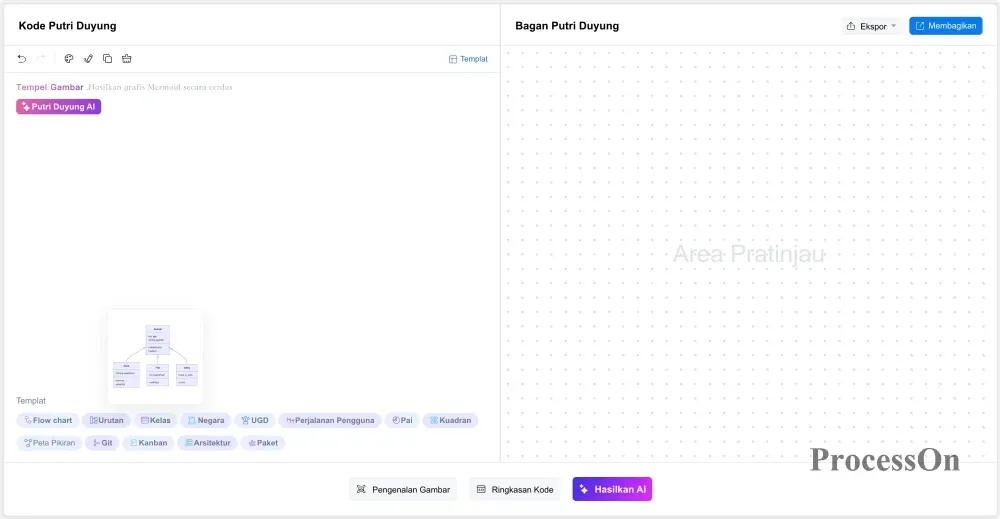Choose the Pai template chip
Viewport: 1000px width, 519px height.
(x=402, y=420)
